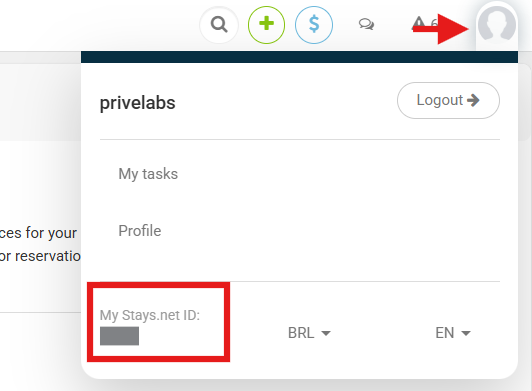Open search with the magnifier icon
The image size is (532, 391).
pos(219,25)
